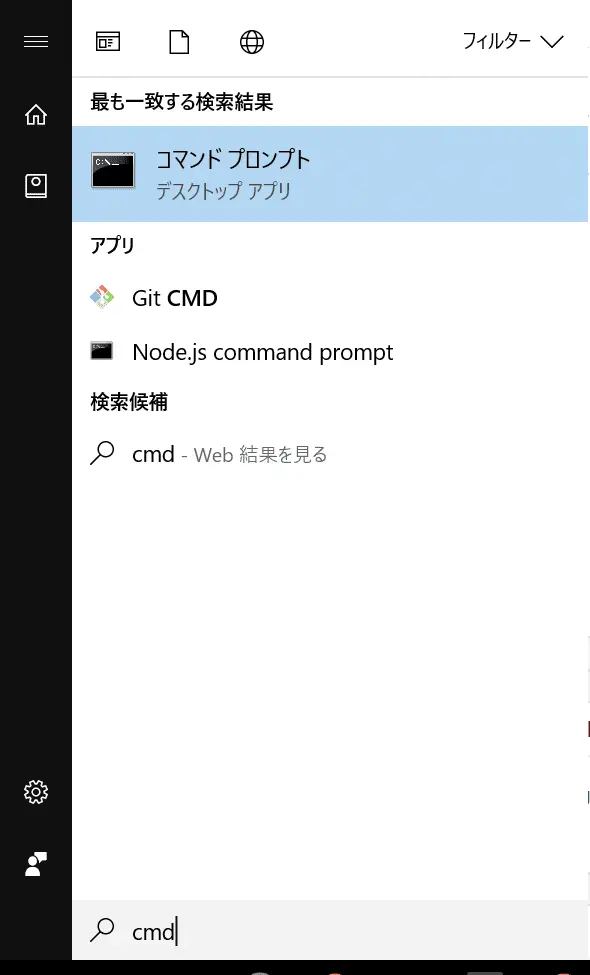The height and width of the screenshot is (975, 590).
Task: Click the colorful Git CMD icon
Action: pyautogui.click(x=102, y=298)
